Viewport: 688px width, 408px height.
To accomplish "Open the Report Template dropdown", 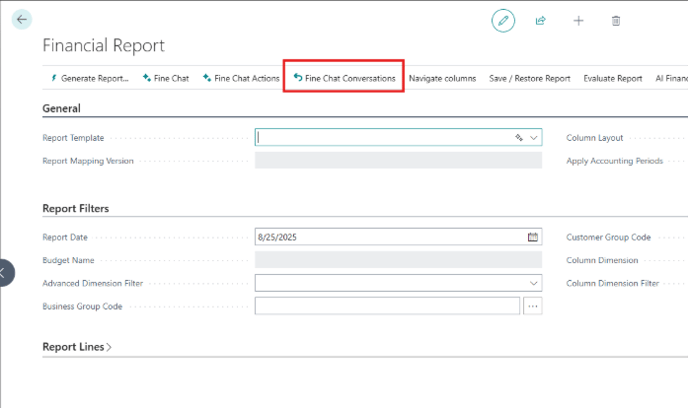I will (534, 138).
